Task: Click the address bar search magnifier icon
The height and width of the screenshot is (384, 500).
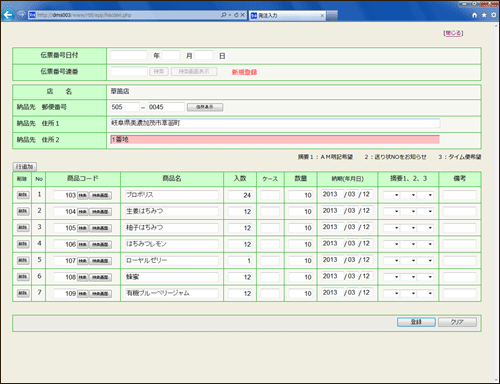Action: (x=223, y=15)
